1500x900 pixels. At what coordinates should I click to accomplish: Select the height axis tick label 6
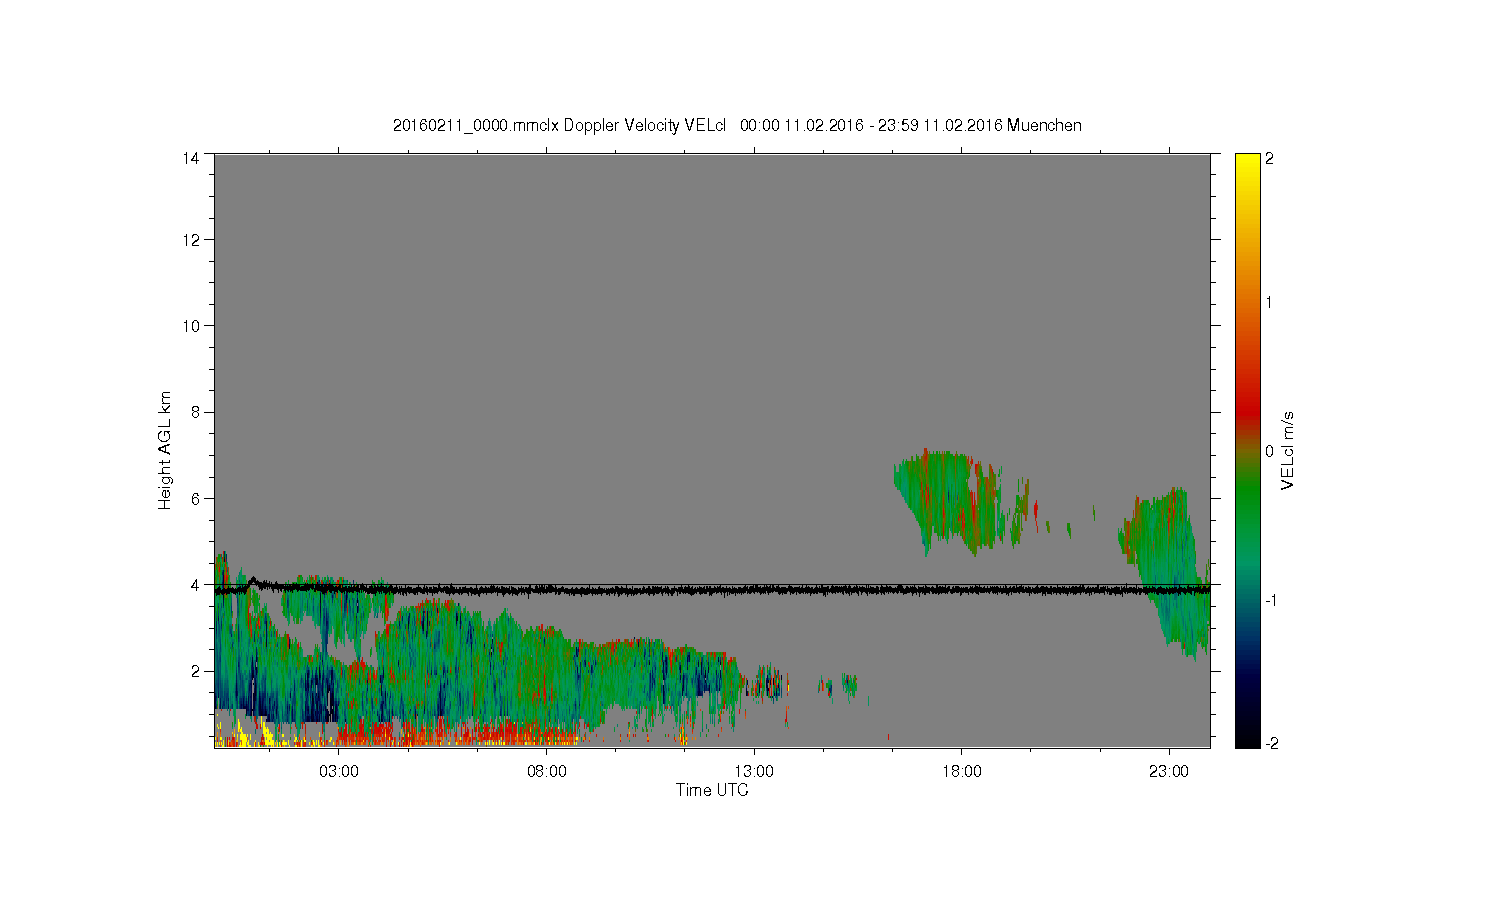coord(195,498)
